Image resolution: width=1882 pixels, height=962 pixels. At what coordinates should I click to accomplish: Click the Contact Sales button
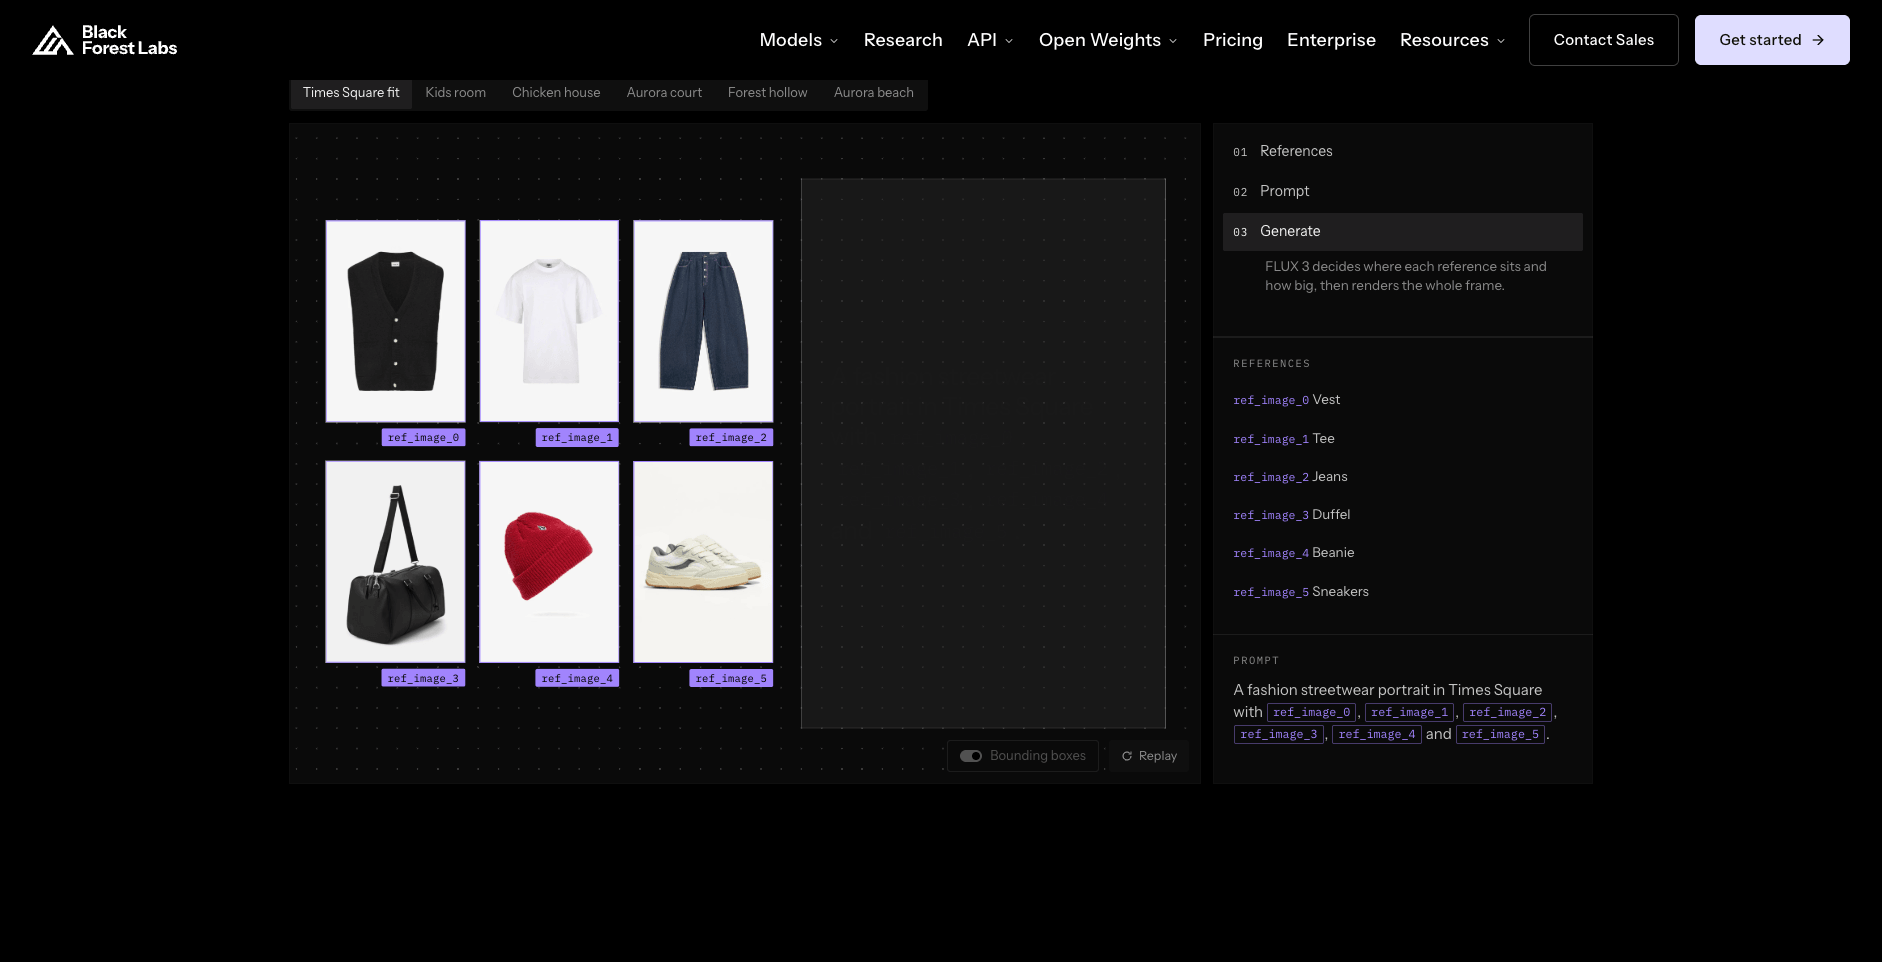pyautogui.click(x=1603, y=40)
